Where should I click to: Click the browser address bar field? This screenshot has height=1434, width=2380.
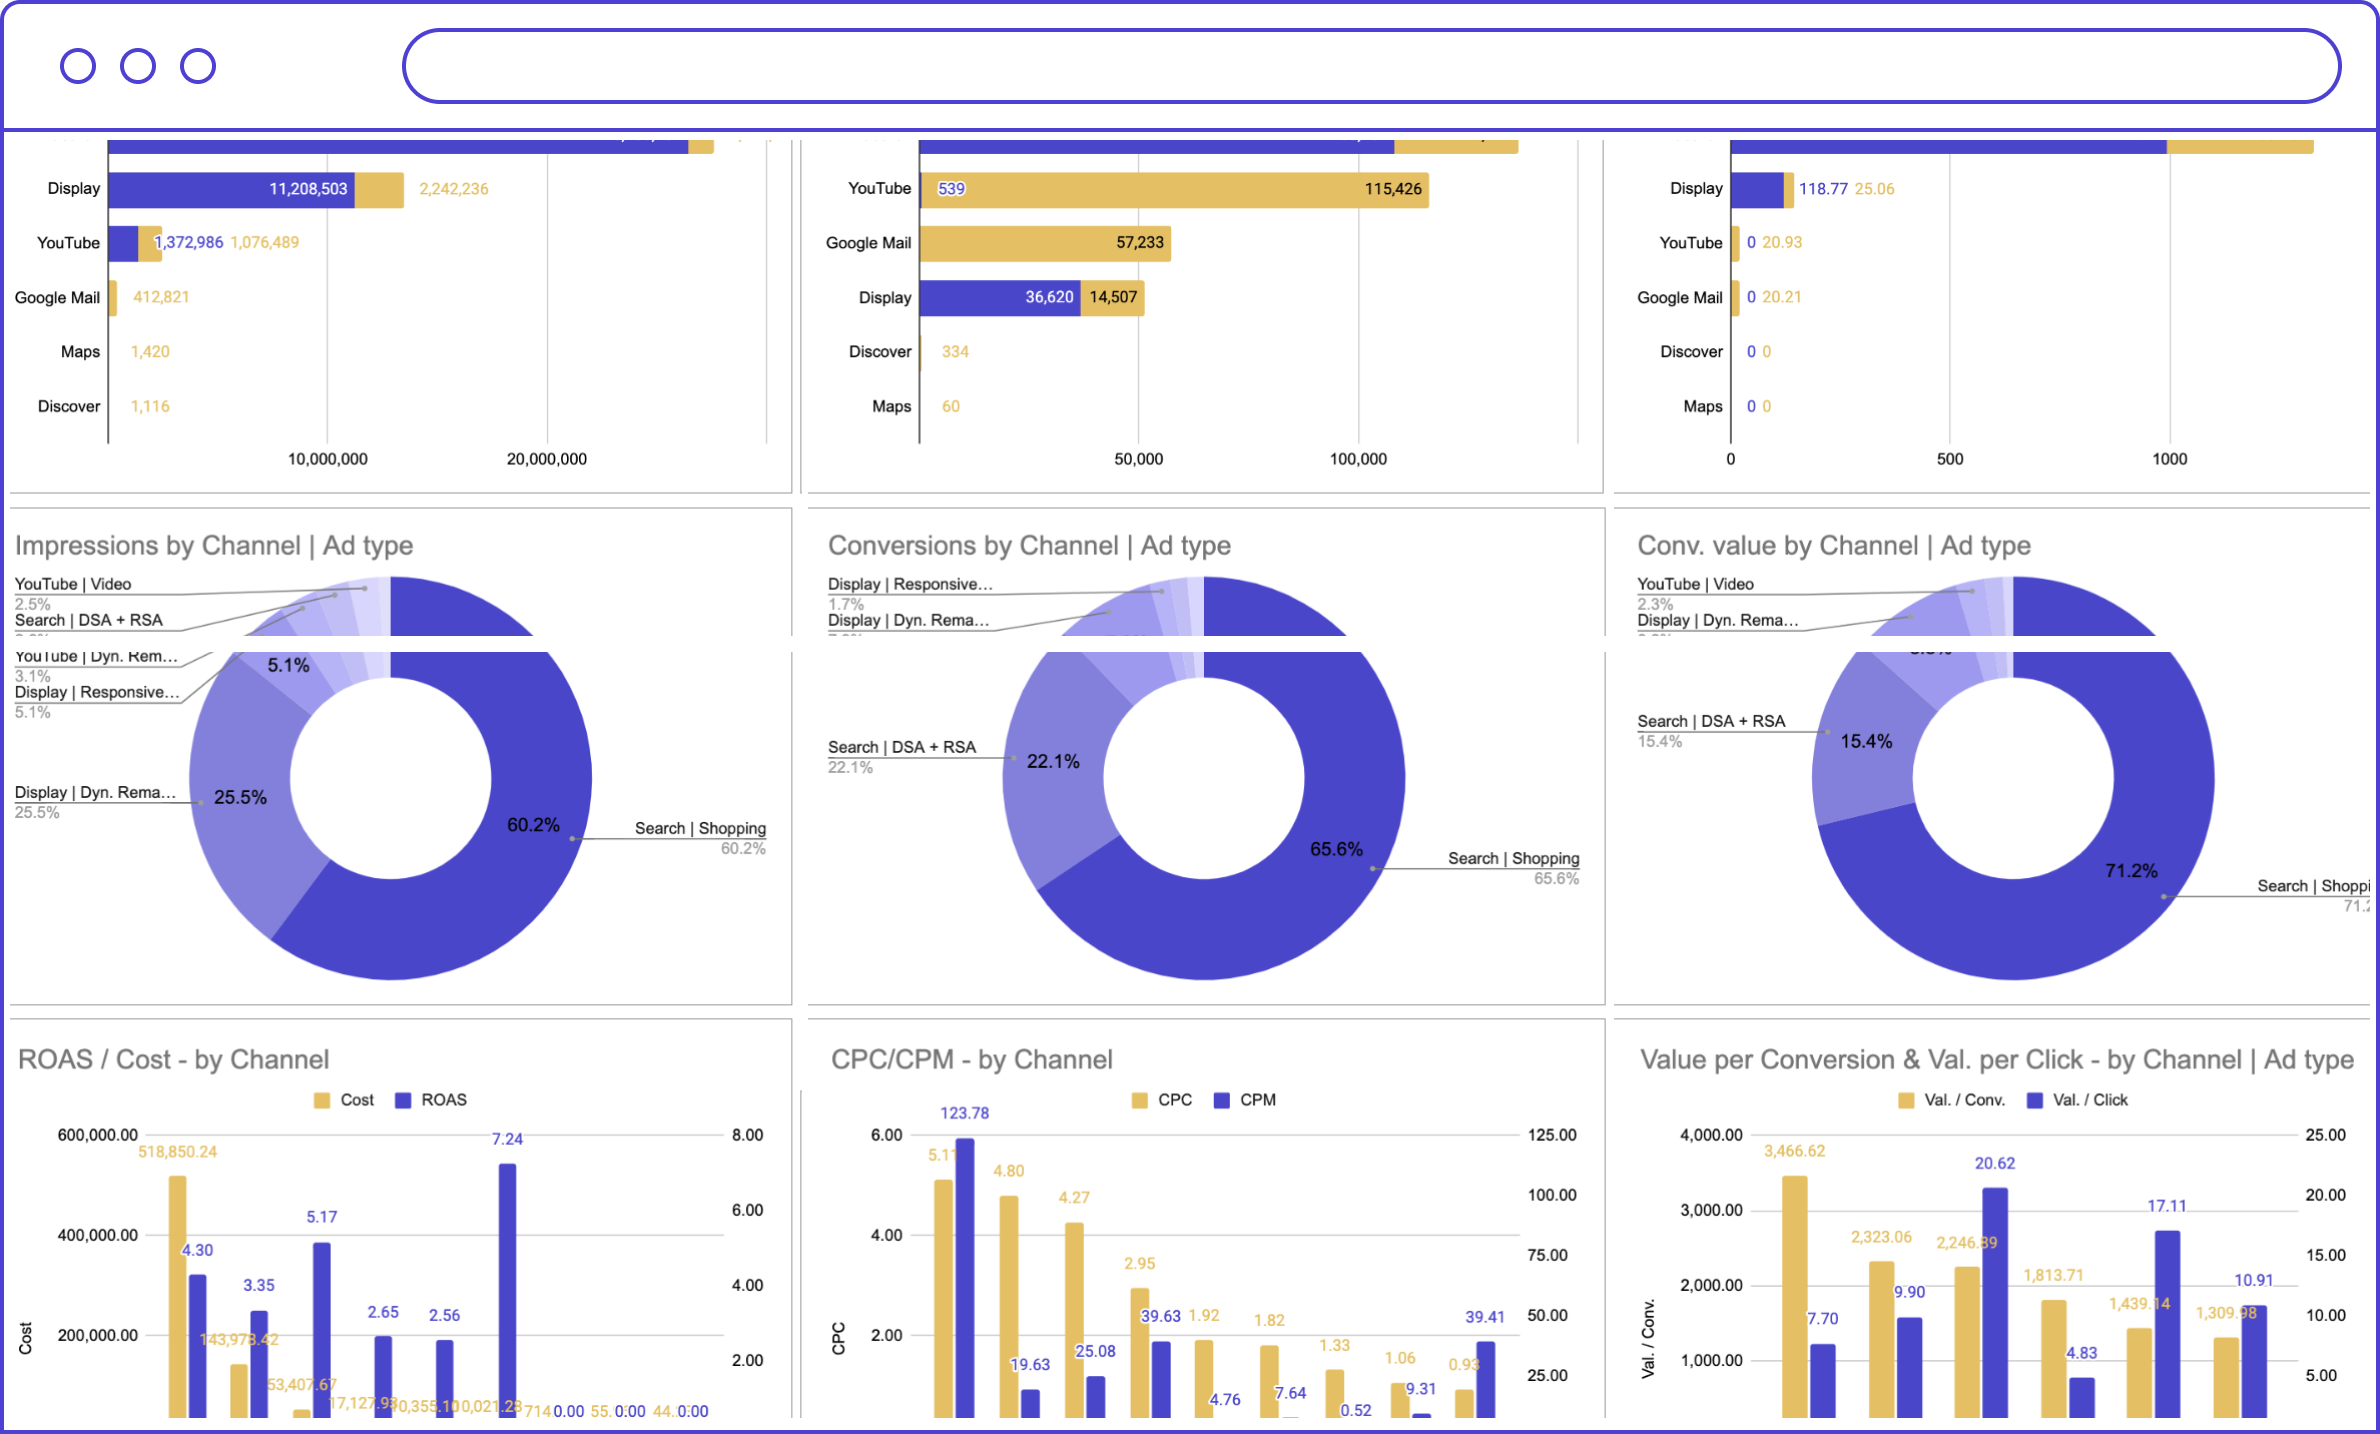coord(1370,66)
